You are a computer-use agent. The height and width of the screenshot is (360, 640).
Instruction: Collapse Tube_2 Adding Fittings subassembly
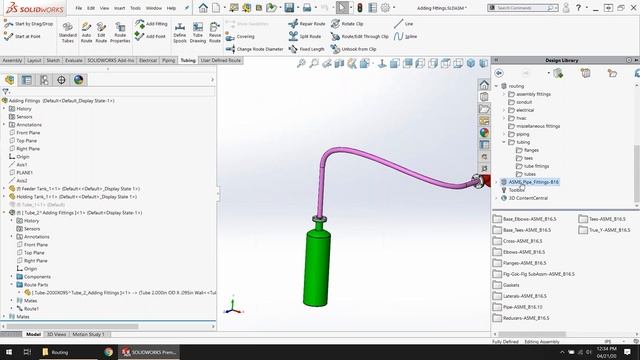coord(4,213)
